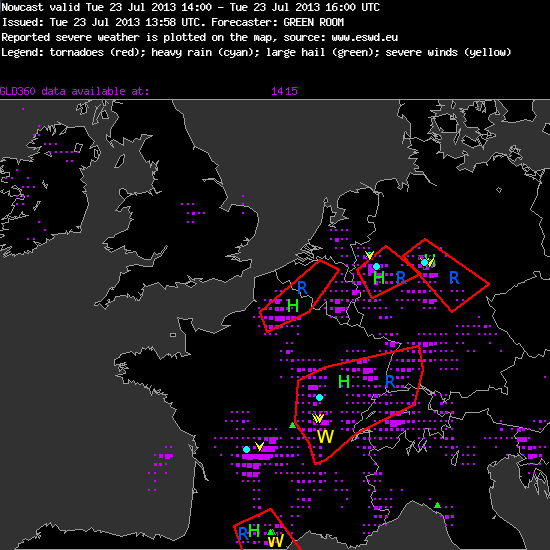Select blue R inside the large central polygon
Viewport: 550px width, 550px height.
(390, 382)
